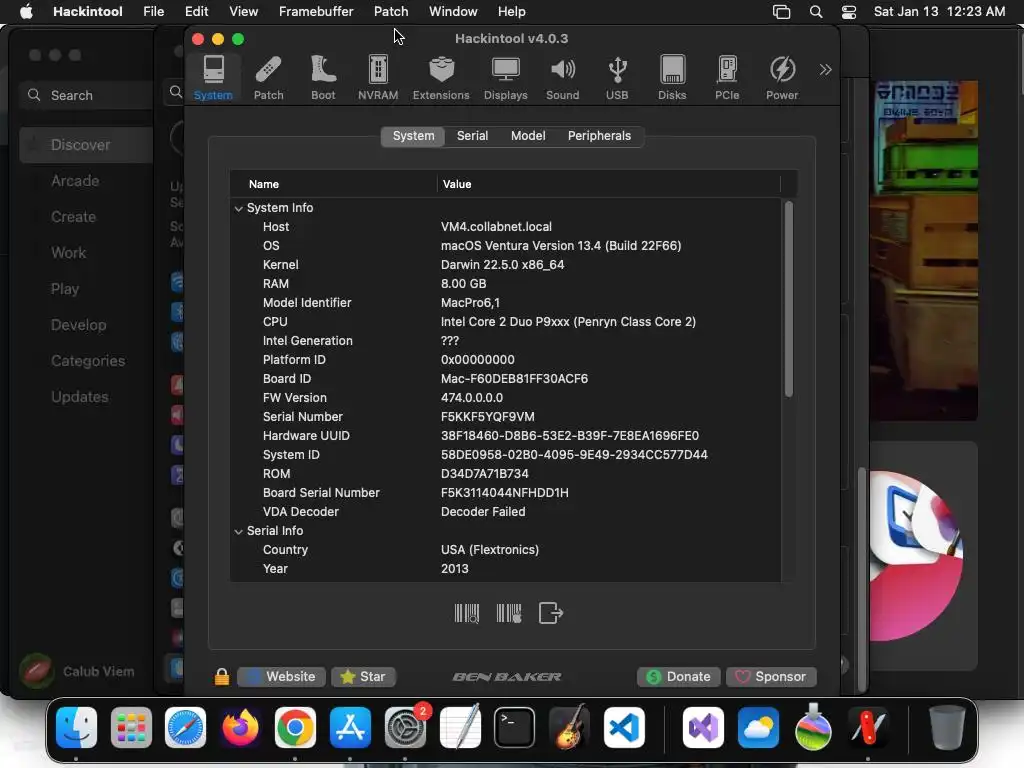Switch to the Peripherals sub-tab
The width and height of the screenshot is (1024, 768).
coord(599,136)
